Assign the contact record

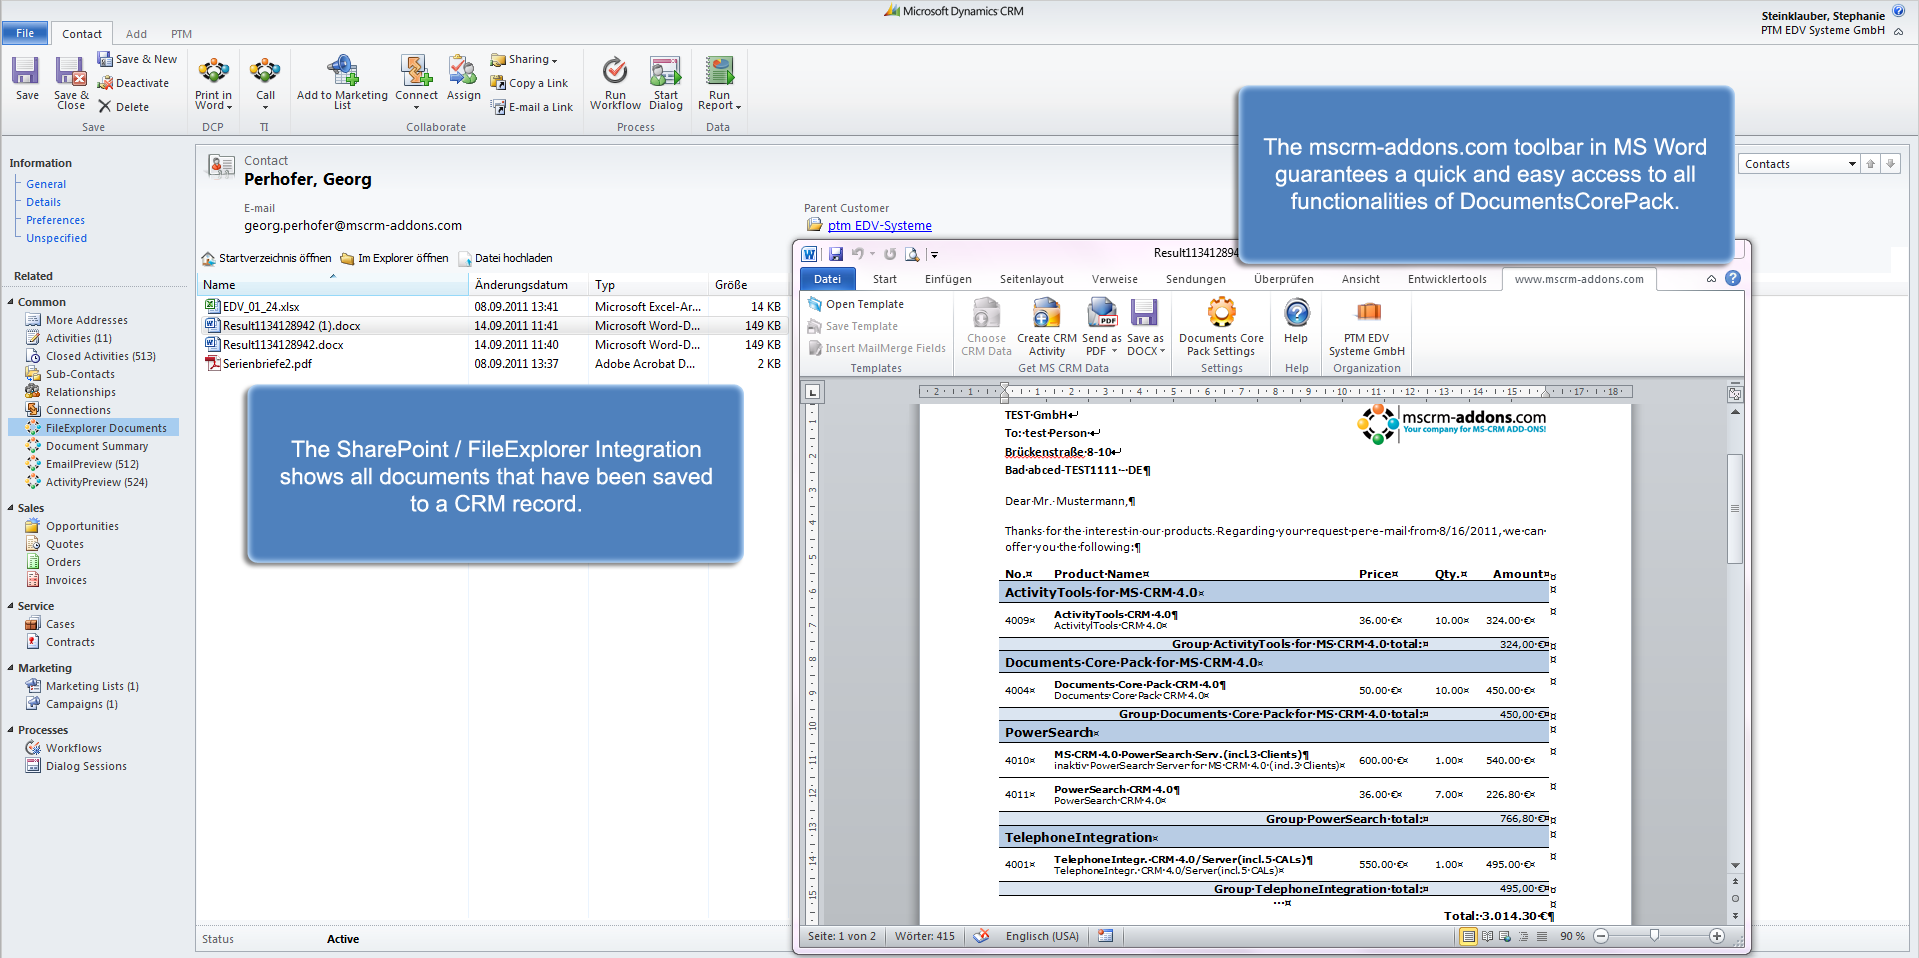click(x=463, y=79)
